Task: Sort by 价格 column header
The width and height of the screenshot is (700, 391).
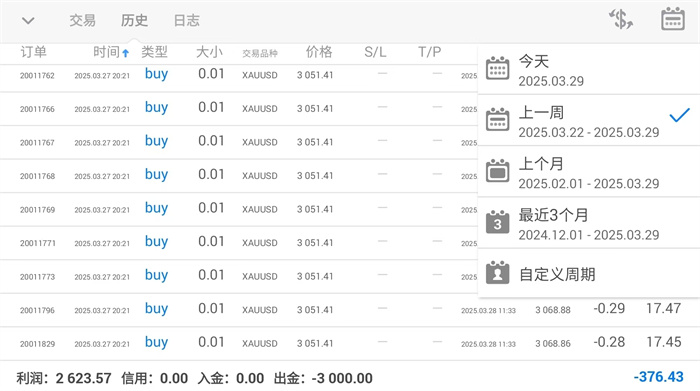Action: pyautogui.click(x=319, y=52)
